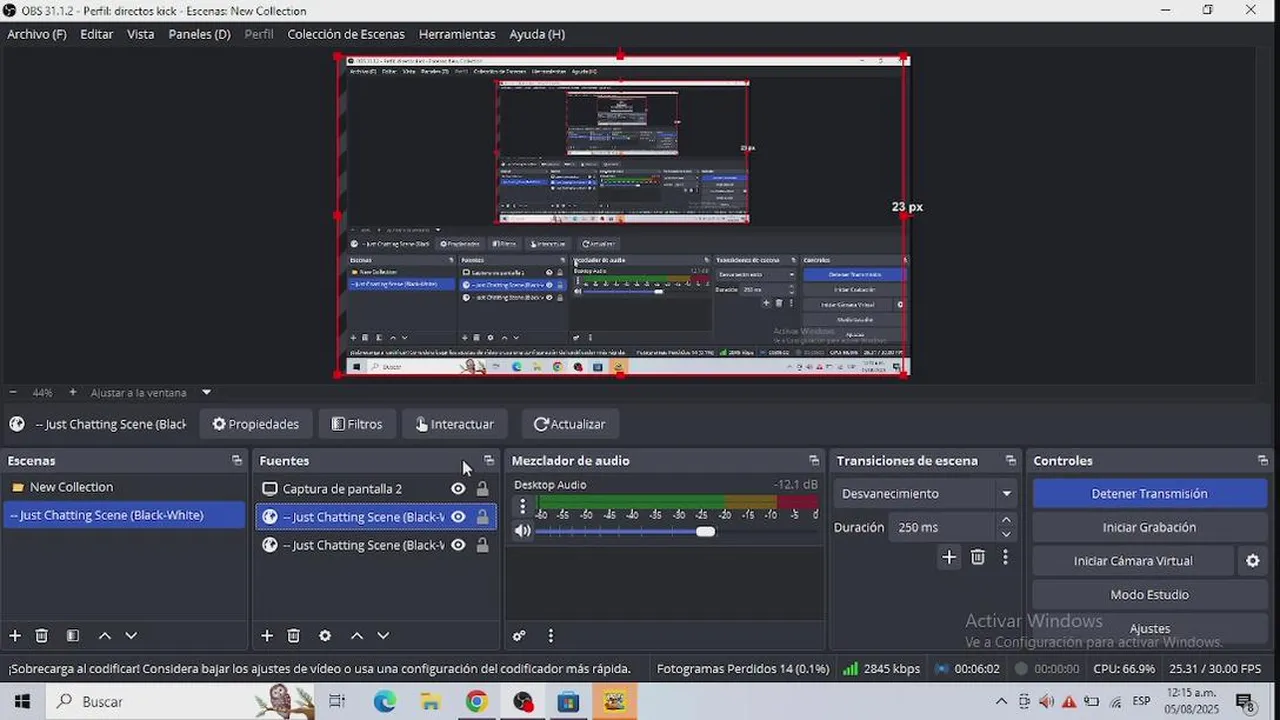Move scene up in Escenas list

[104, 635]
